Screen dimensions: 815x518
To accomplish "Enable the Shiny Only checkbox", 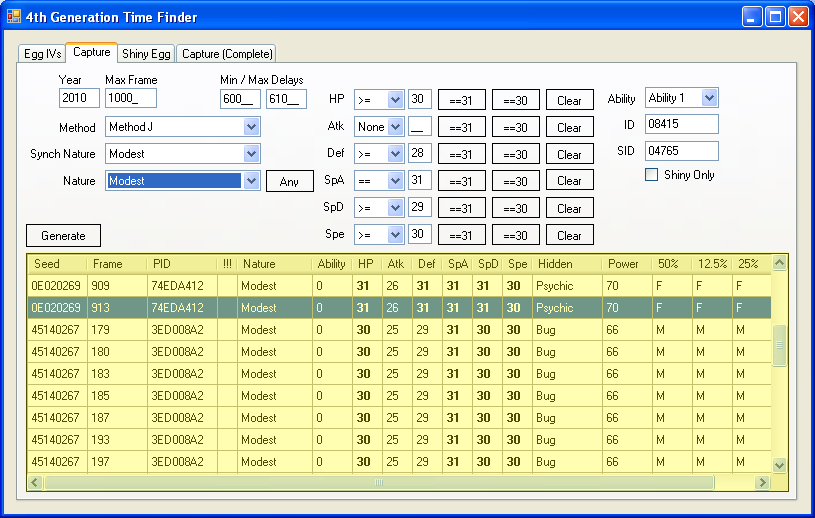I will (x=652, y=175).
